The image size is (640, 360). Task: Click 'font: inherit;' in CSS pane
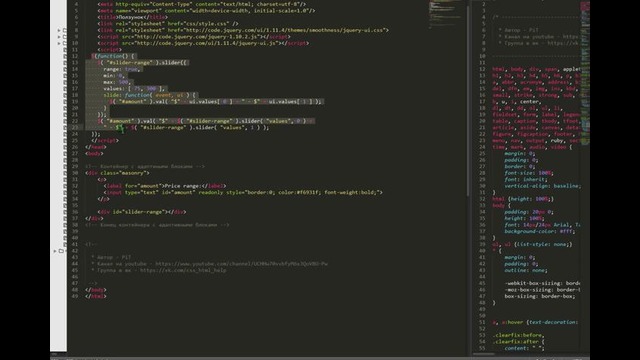pyautogui.click(x=525, y=180)
